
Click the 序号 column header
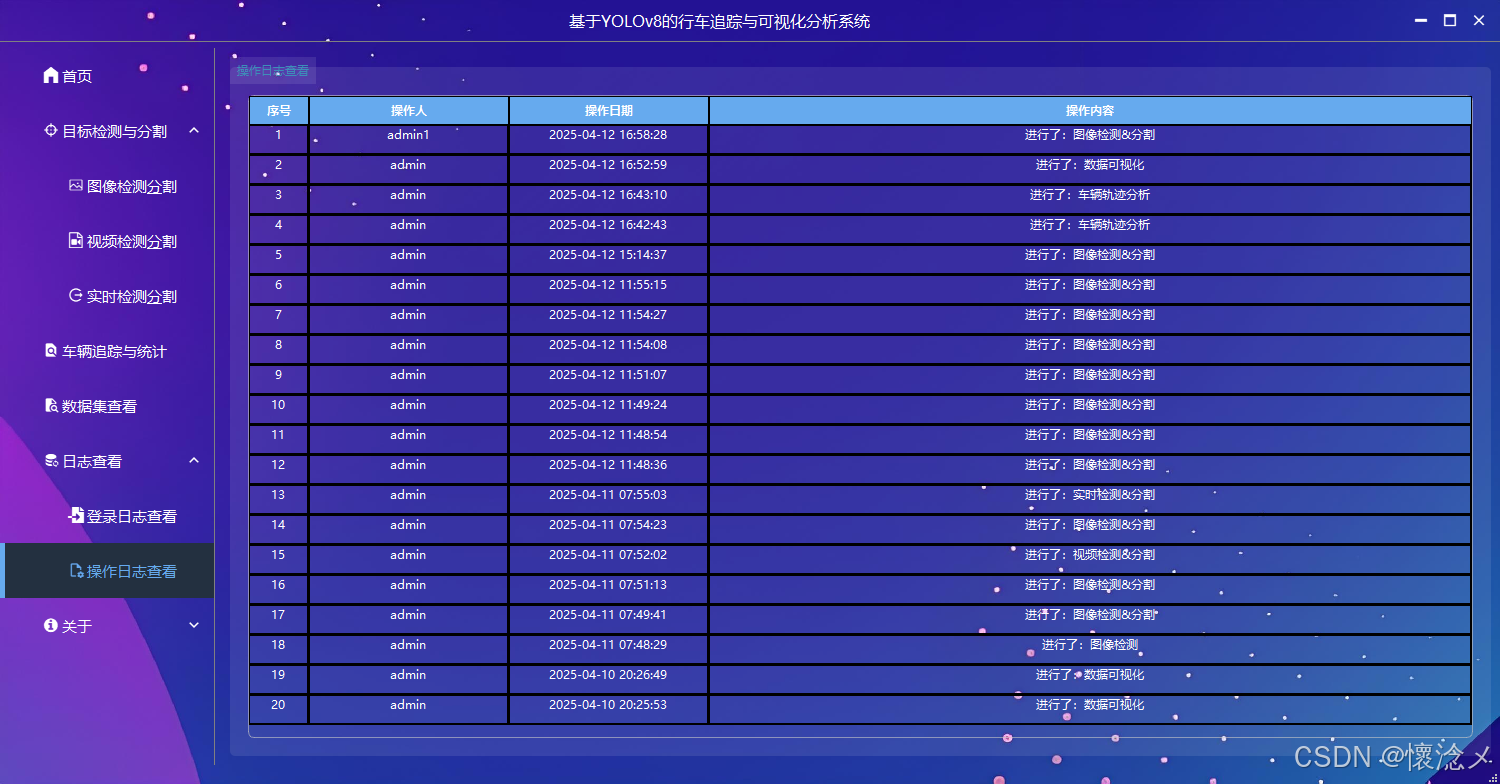(x=279, y=110)
